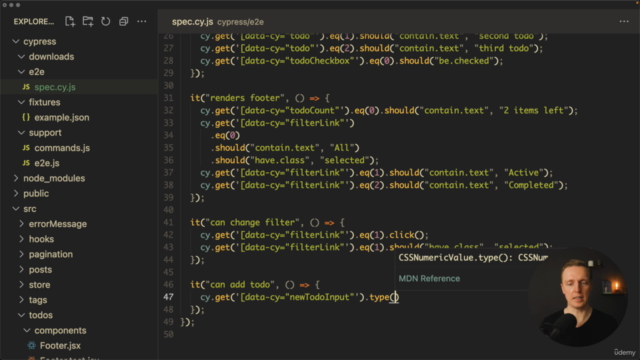Screen dimensions: 640x360
Task: Place cursor inside type() parentheses
Action: pos(394,297)
